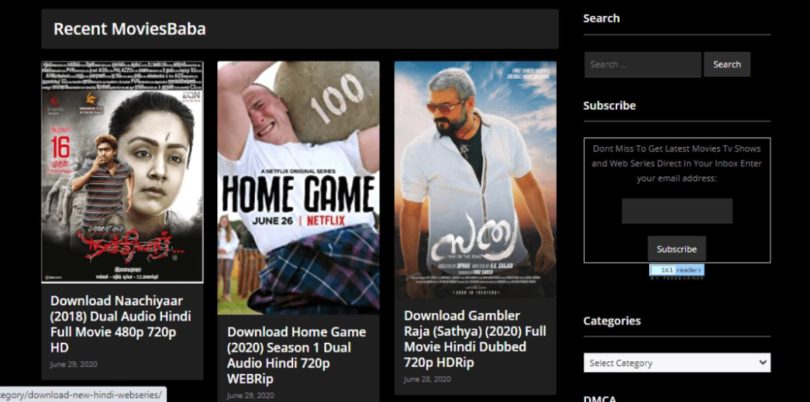Image resolution: width=810 pixels, height=402 pixels.
Task: Click the June 29, 2020 date under Home Game
Action: click(251, 396)
